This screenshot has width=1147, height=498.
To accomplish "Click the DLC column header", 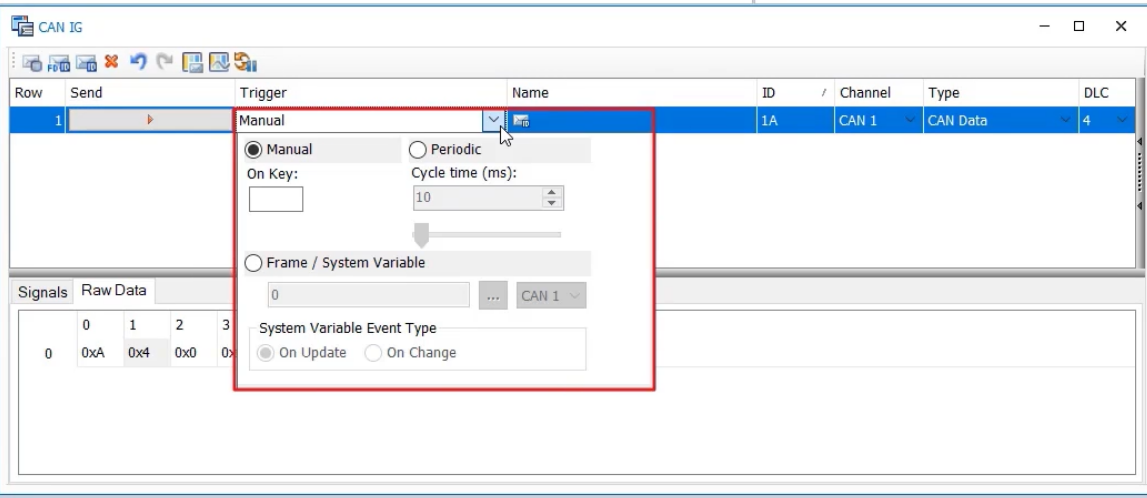I will tap(1107, 93).
